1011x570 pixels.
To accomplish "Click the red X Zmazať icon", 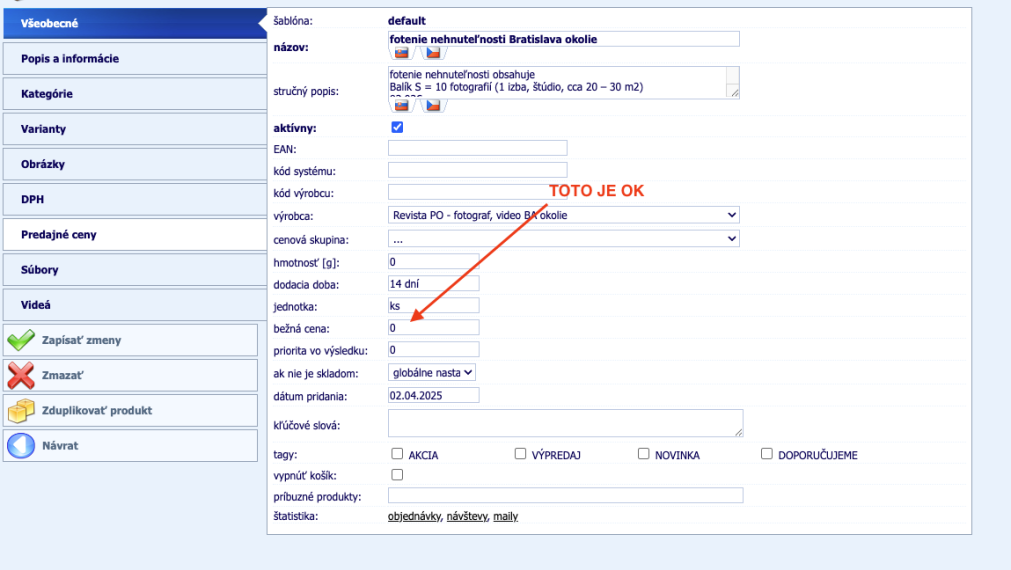I will click(21, 376).
